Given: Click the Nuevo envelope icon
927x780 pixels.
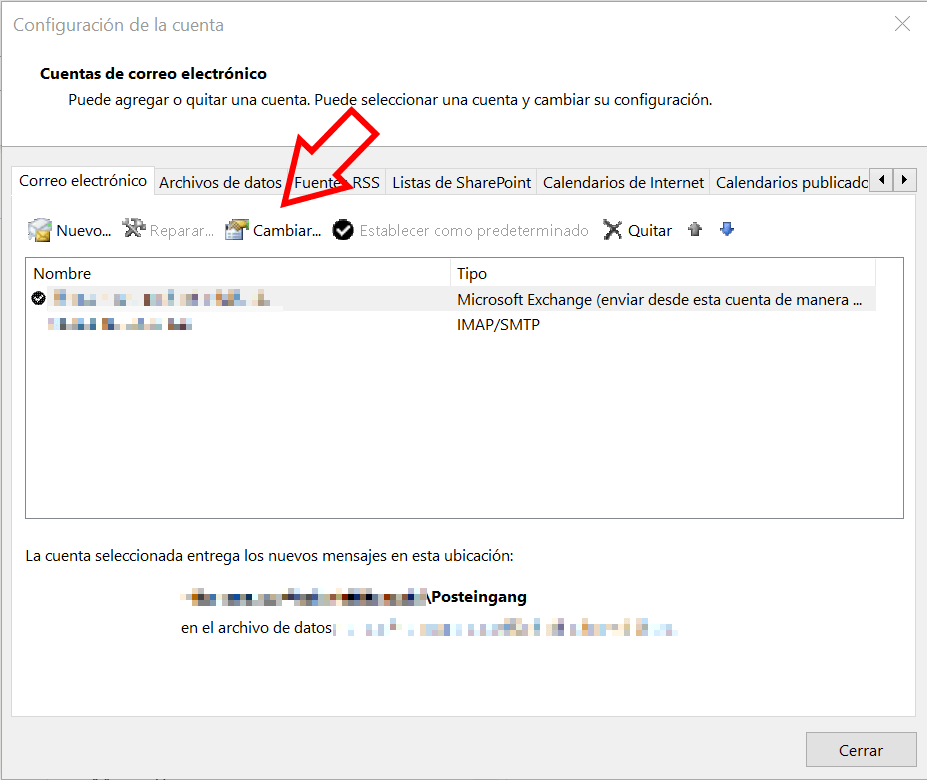Looking at the screenshot, I should 39,230.
